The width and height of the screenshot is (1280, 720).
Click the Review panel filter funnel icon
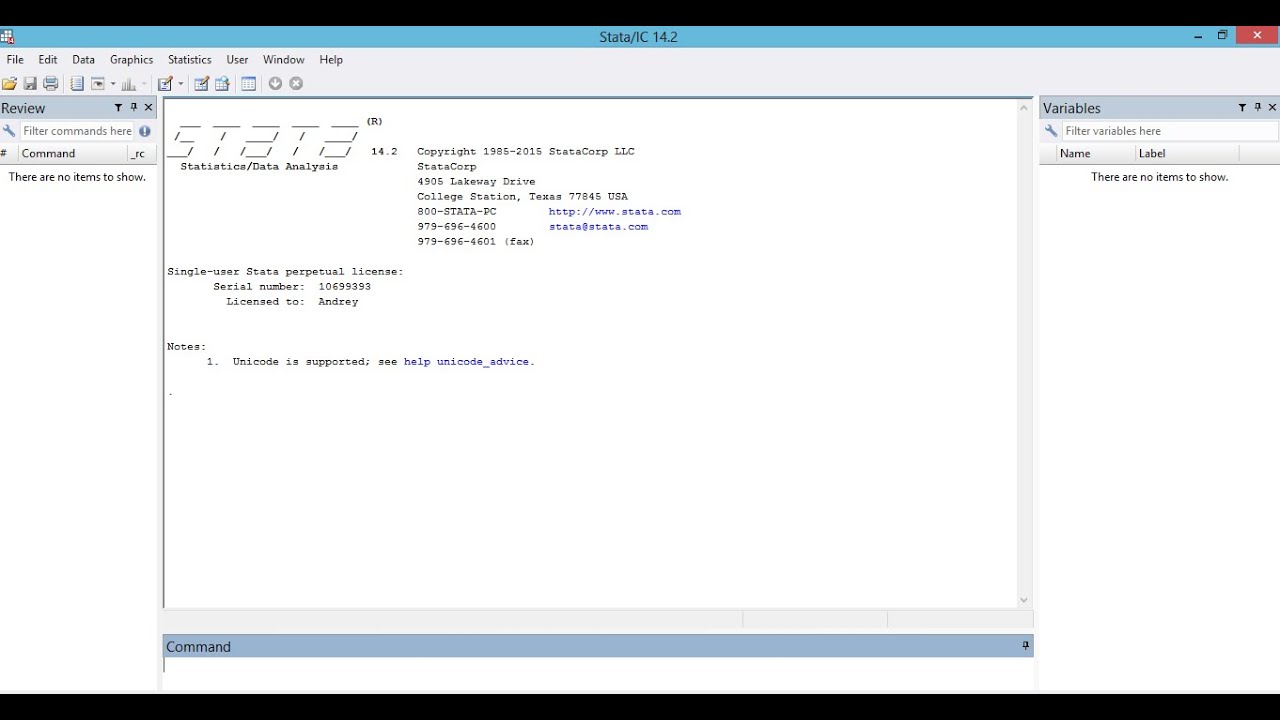(x=118, y=108)
